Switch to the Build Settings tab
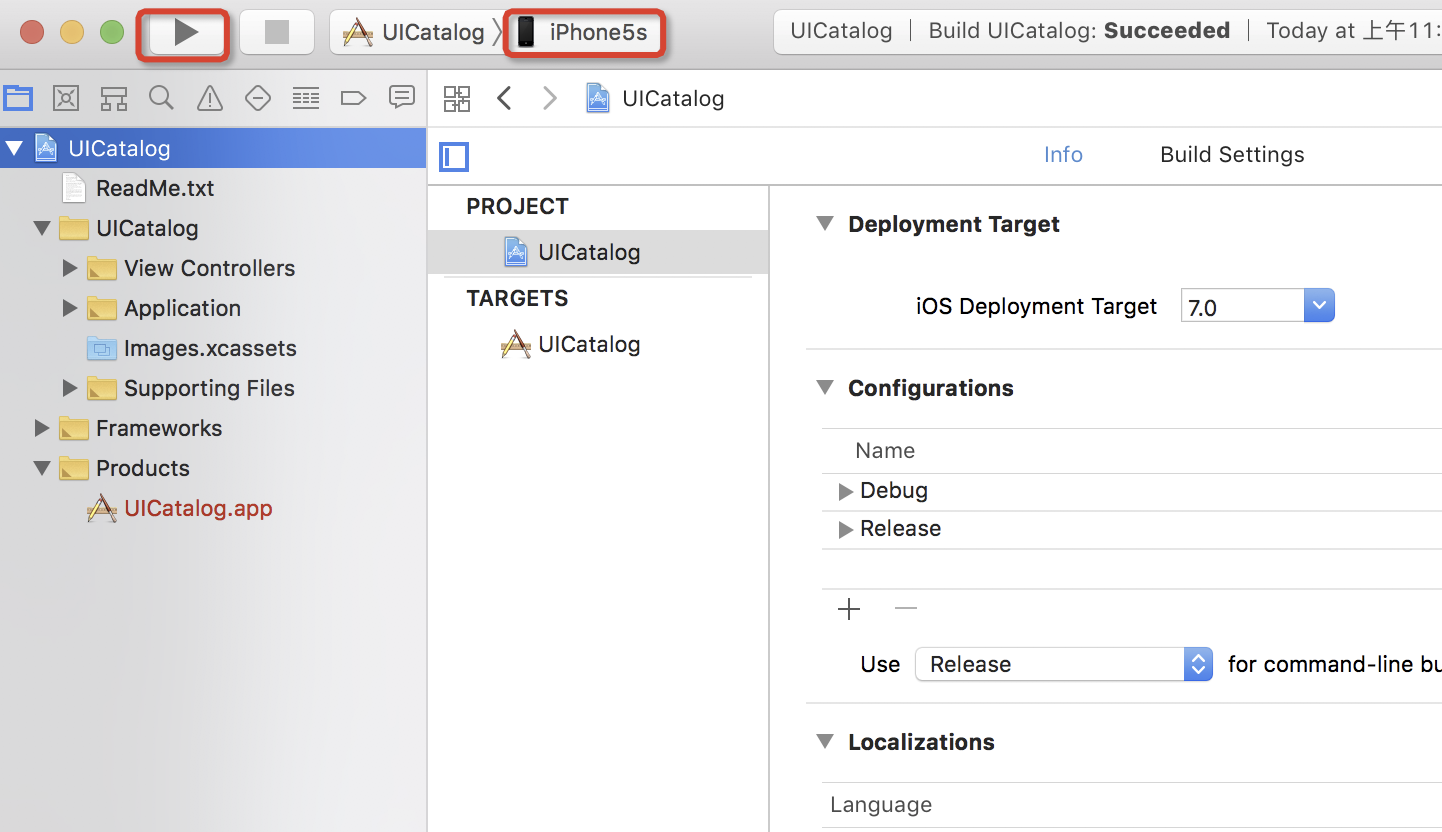This screenshot has height=832, width=1442. click(1231, 155)
